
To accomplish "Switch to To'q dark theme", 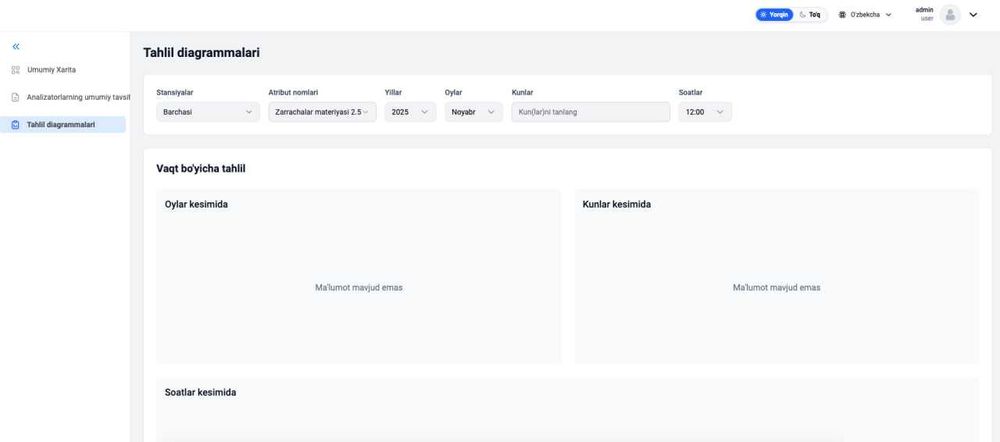I will click(x=810, y=15).
